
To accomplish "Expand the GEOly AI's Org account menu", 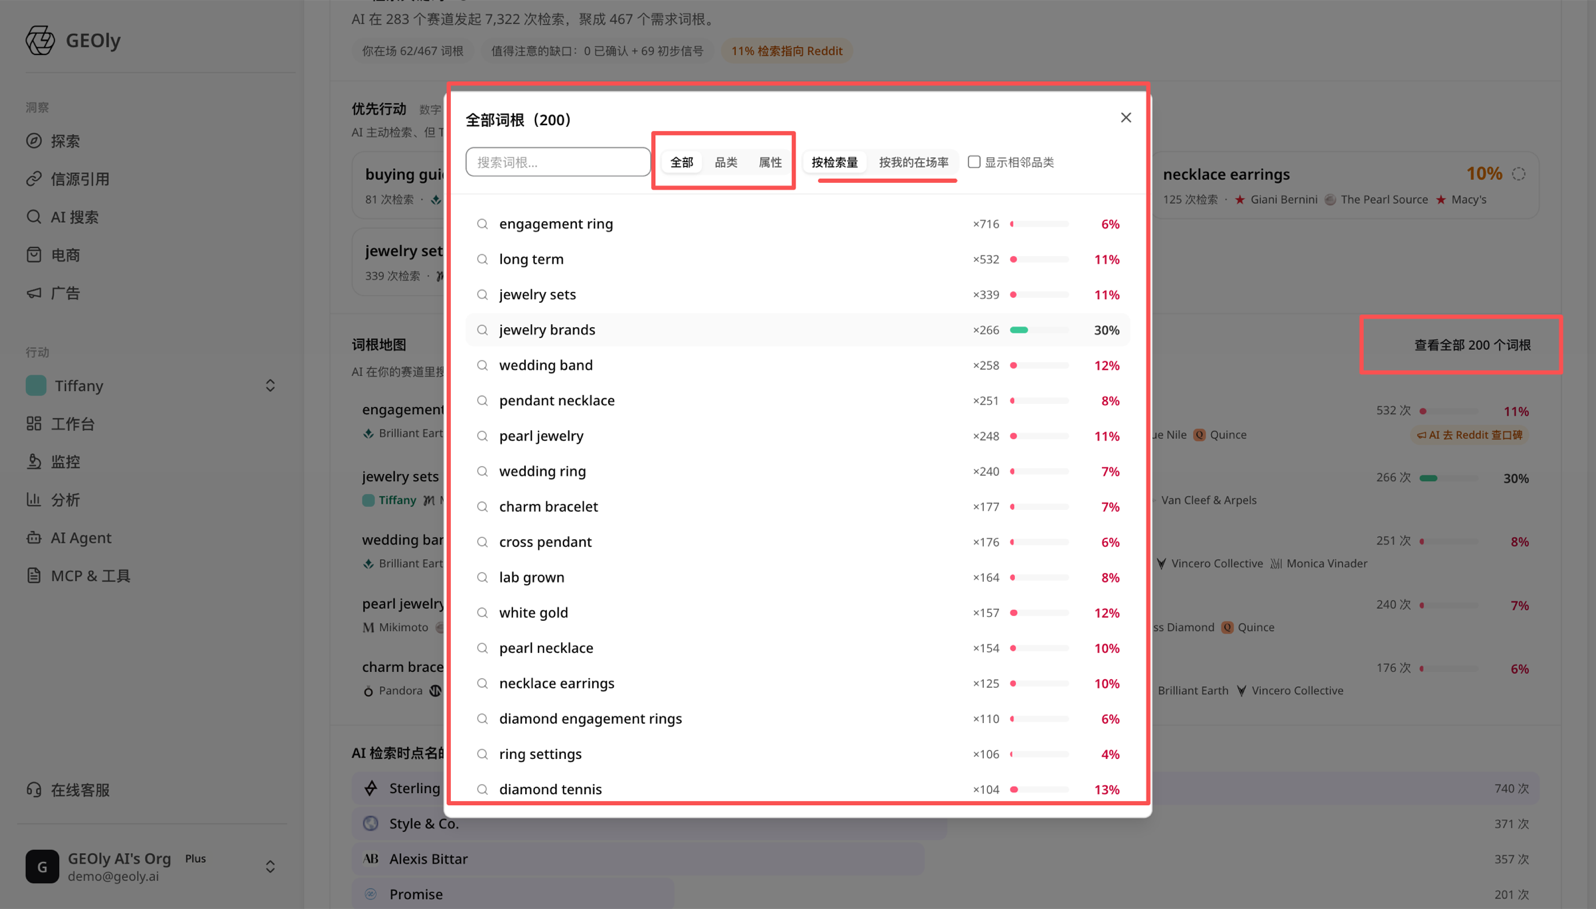I will pyautogui.click(x=270, y=866).
